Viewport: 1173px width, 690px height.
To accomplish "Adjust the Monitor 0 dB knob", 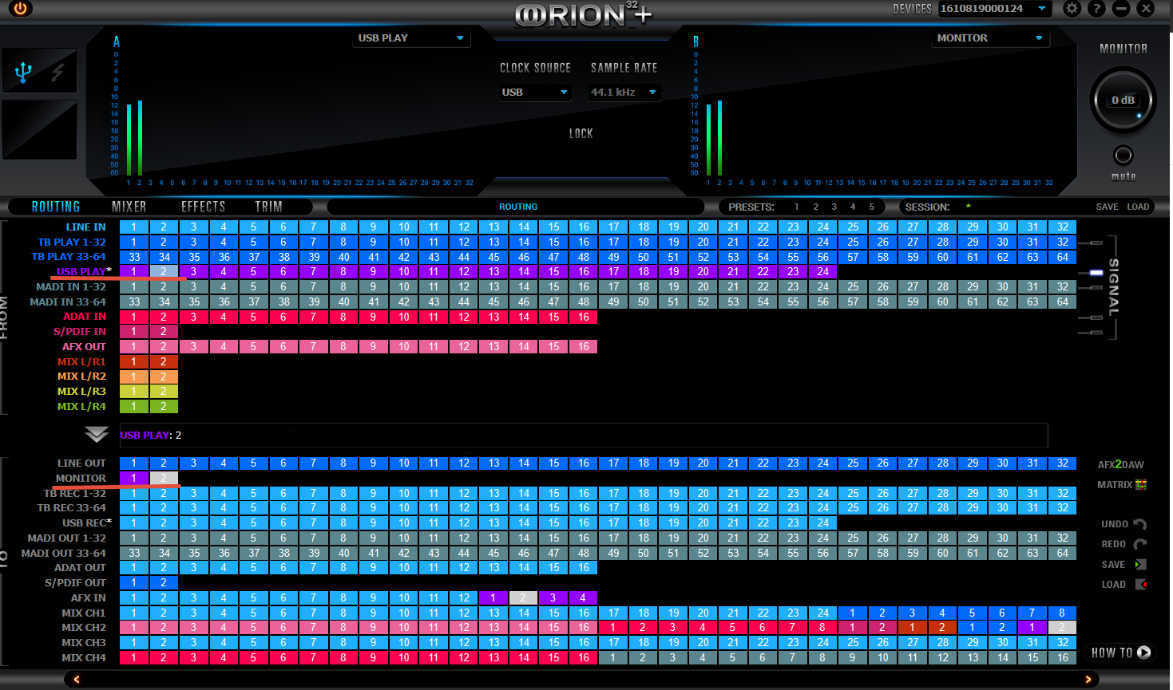I will (1123, 100).
